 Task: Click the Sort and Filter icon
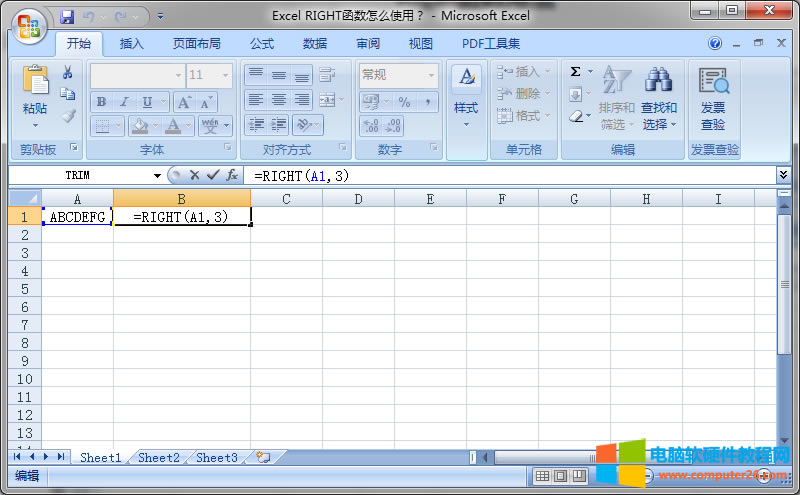tap(616, 82)
